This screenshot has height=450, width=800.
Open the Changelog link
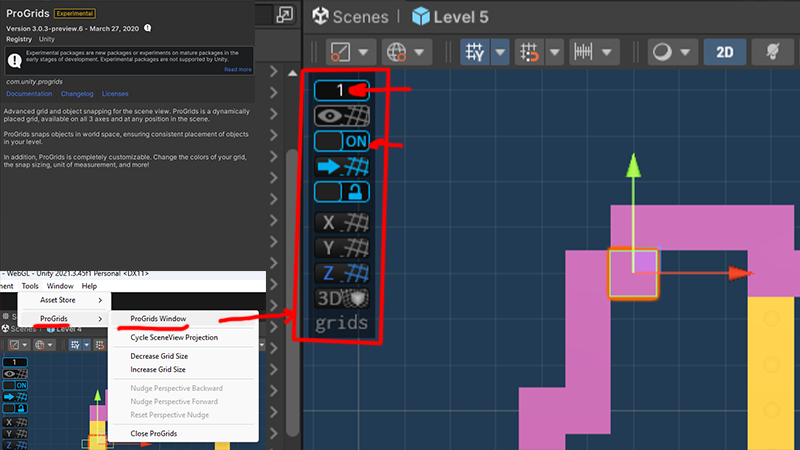pos(77,94)
